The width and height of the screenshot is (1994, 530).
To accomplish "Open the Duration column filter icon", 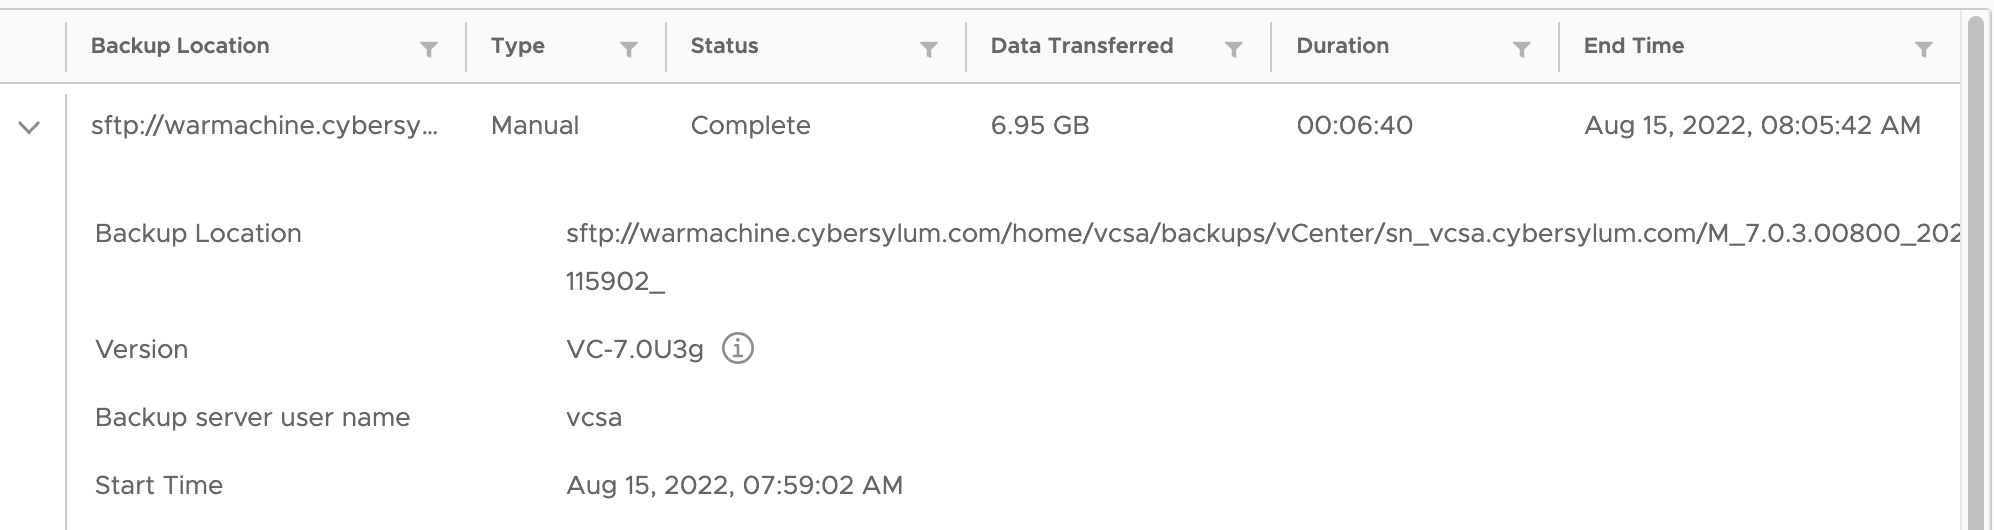I will [1521, 49].
